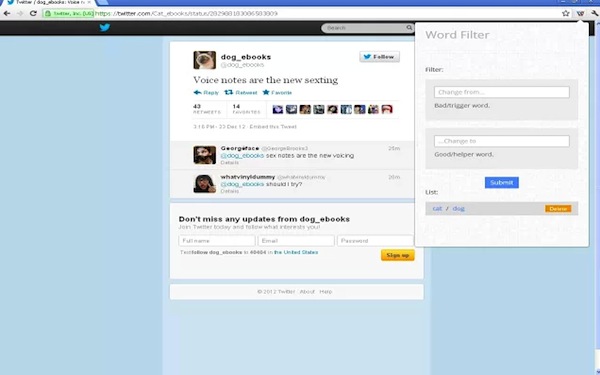Viewport: 600px width, 375px height.
Task: Click the last retweeter avatar with the red hat
Action: tap(387, 109)
